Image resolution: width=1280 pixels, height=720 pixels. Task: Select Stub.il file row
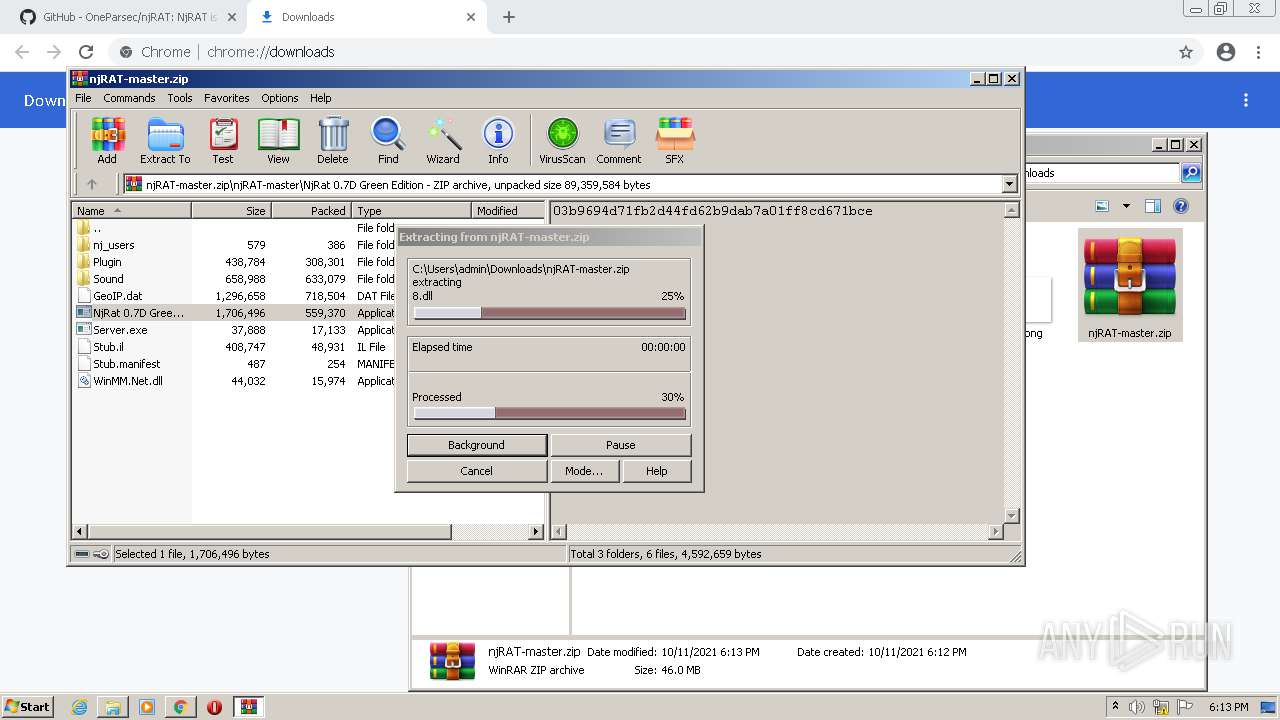108,347
